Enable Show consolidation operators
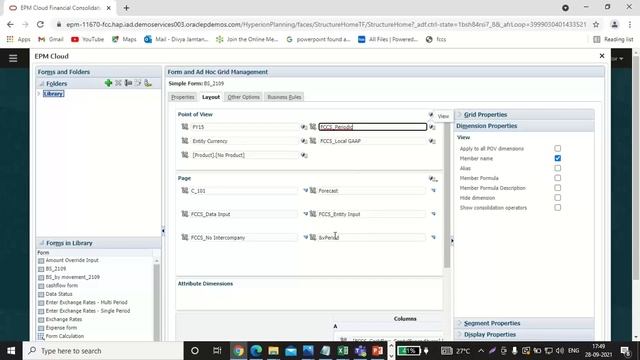640x360 pixels. click(x=558, y=207)
